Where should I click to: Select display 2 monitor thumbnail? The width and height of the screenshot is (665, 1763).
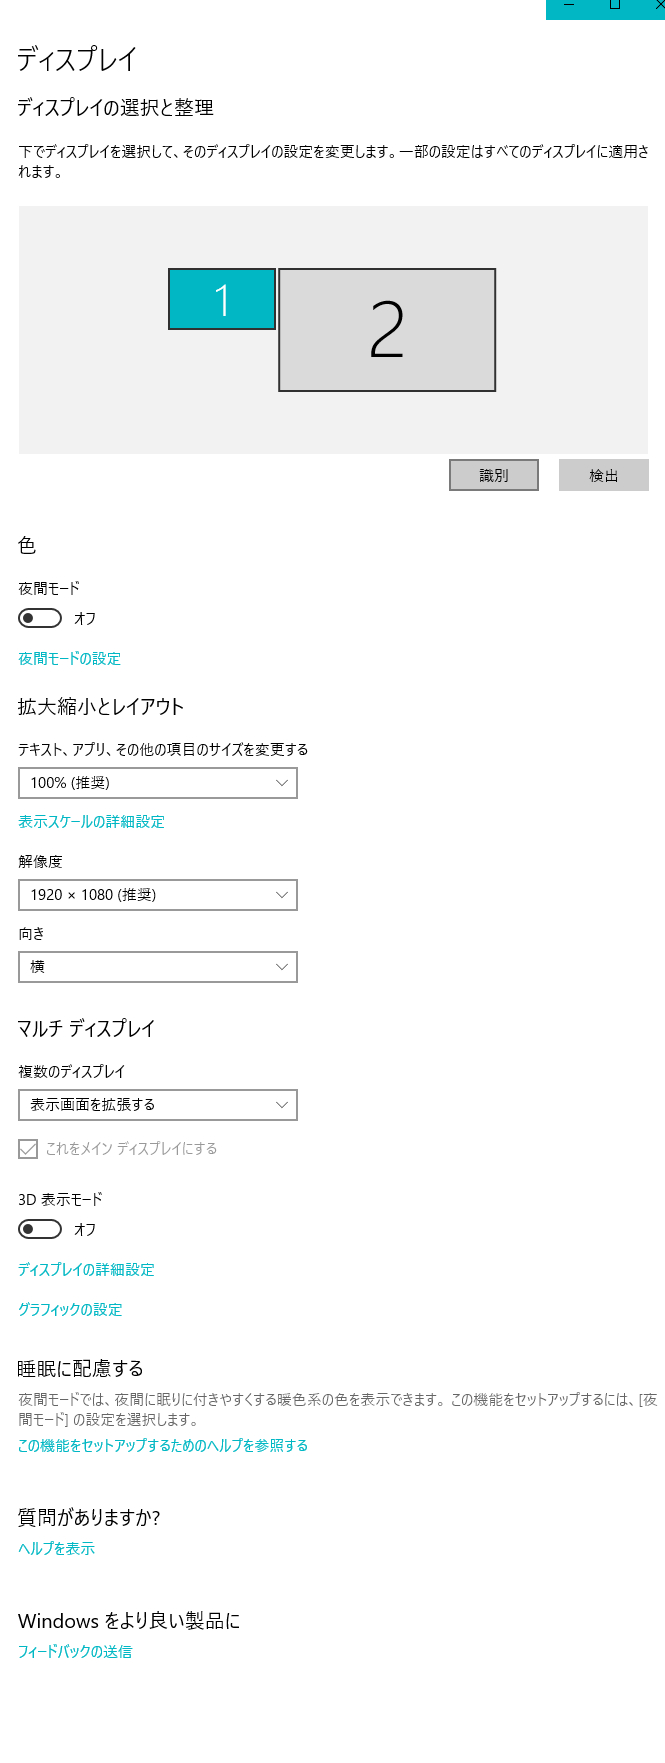(x=386, y=330)
